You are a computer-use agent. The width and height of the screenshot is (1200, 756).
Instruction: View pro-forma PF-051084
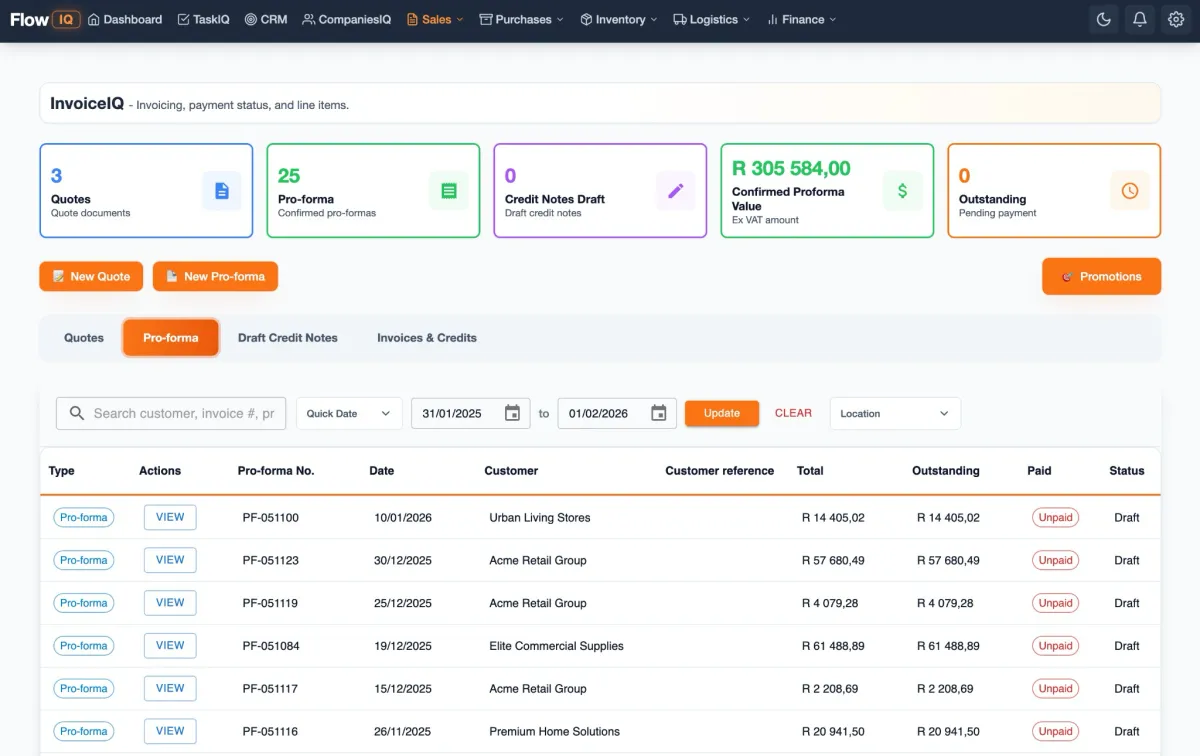170,645
